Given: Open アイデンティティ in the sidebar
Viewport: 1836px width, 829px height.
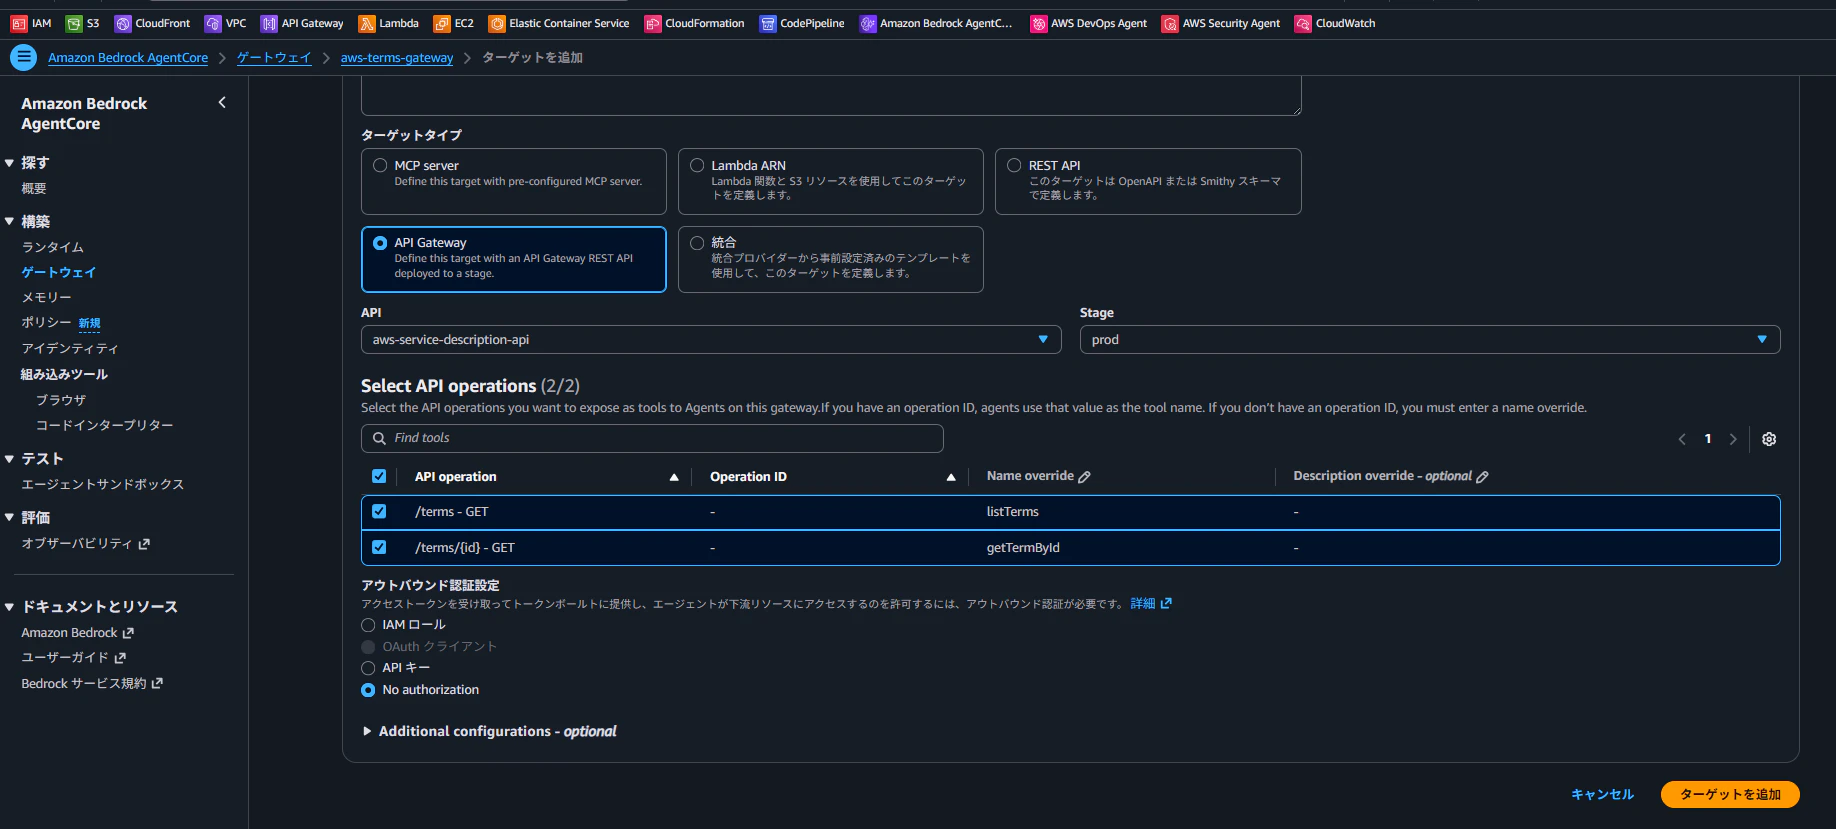Looking at the screenshot, I should coord(70,348).
